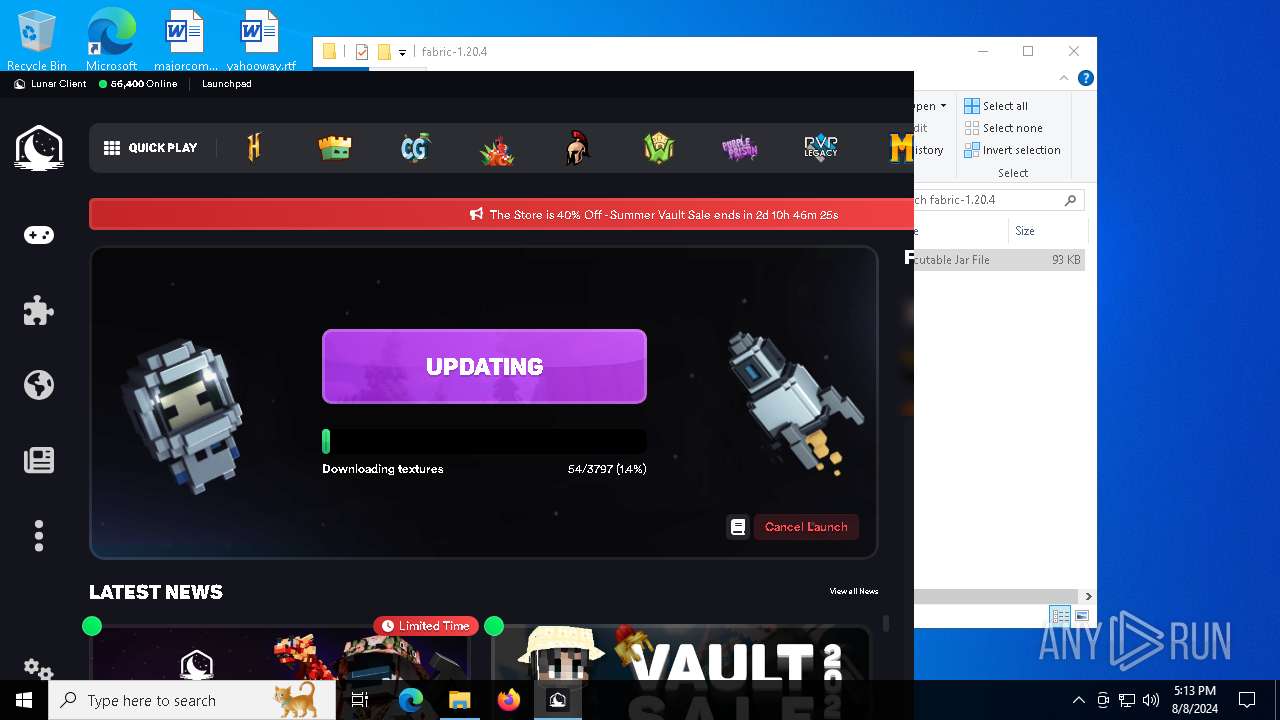Open Explorer Help question mark icon
Image resolution: width=1280 pixels, height=720 pixels.
click(x=1085, y=78)
